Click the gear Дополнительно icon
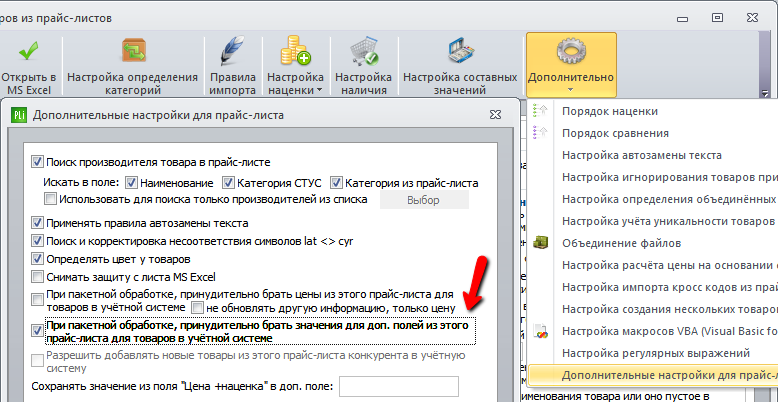This screenshot has height=402, width=778. [571, 52]
